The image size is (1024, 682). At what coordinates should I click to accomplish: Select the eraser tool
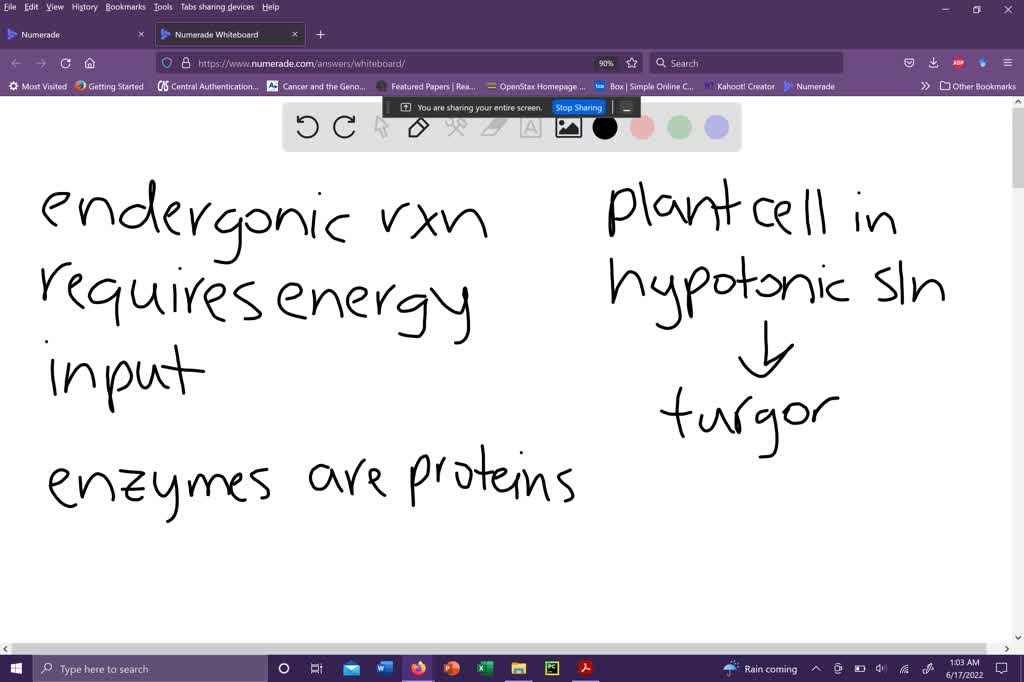coord(493,127)
